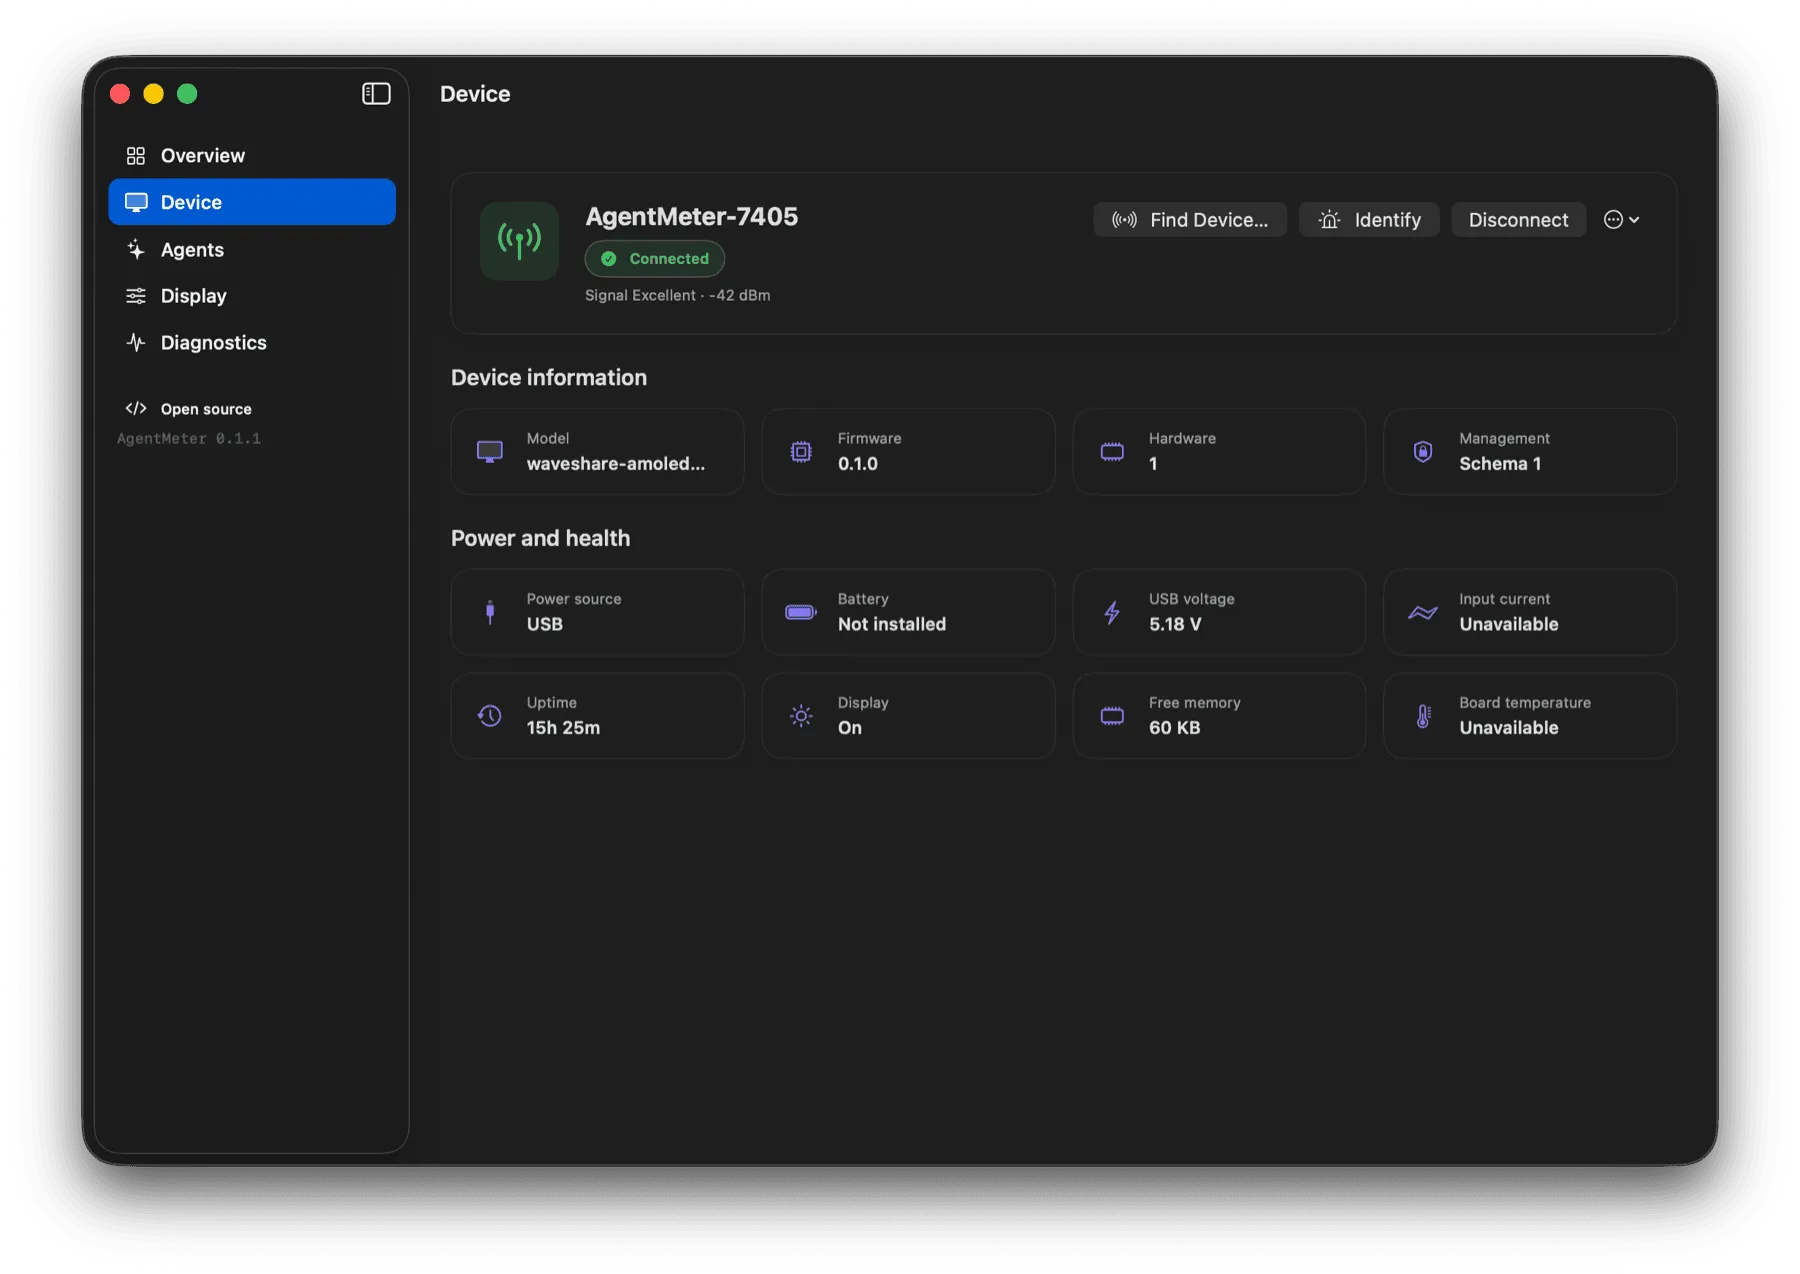Click the Find Device... button
The width and height of the screenshot is (1800, 1274).
(x=1190, y=220)
